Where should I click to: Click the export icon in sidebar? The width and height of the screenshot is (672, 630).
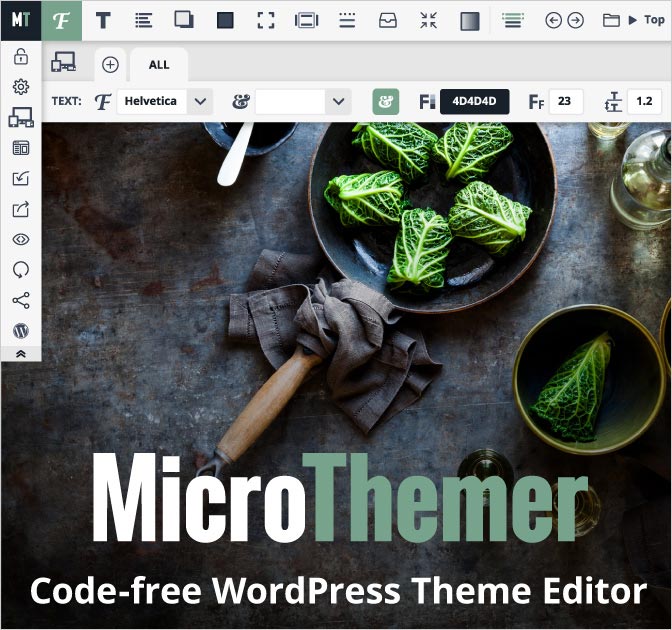[x=21, y=209]
